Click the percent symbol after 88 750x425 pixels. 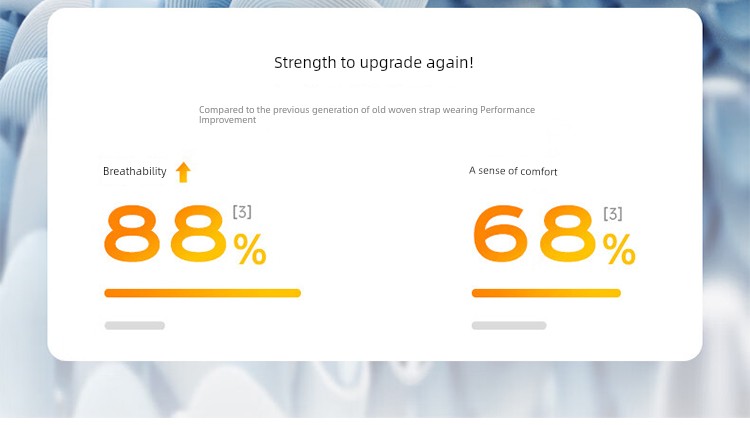[250, 249]
